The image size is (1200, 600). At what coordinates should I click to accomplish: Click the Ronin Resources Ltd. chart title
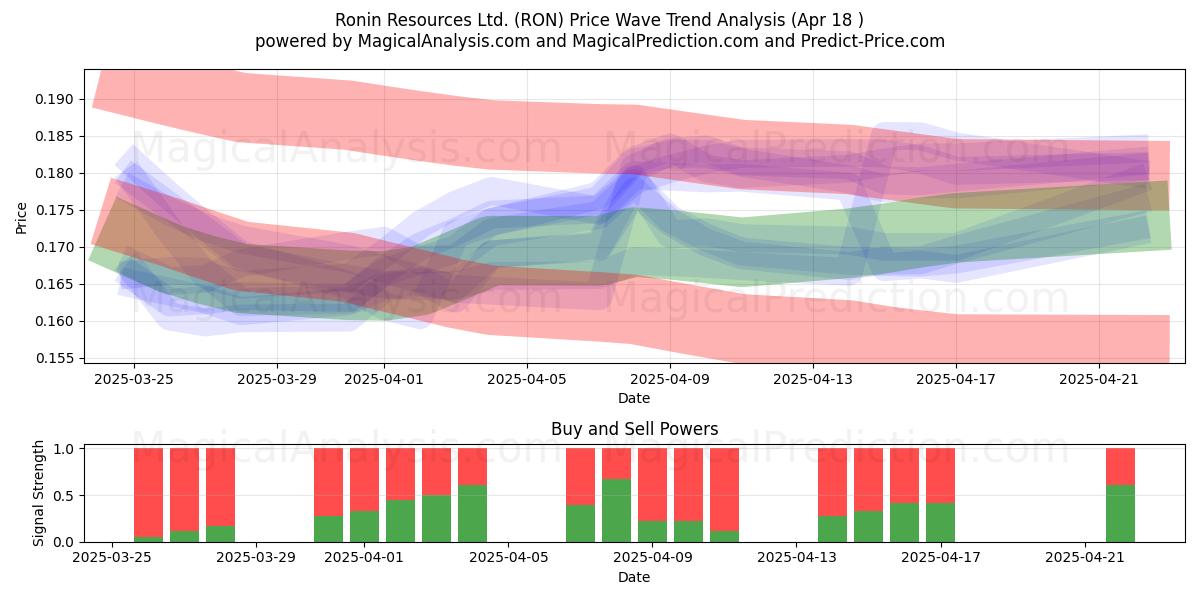pos(600,20)
